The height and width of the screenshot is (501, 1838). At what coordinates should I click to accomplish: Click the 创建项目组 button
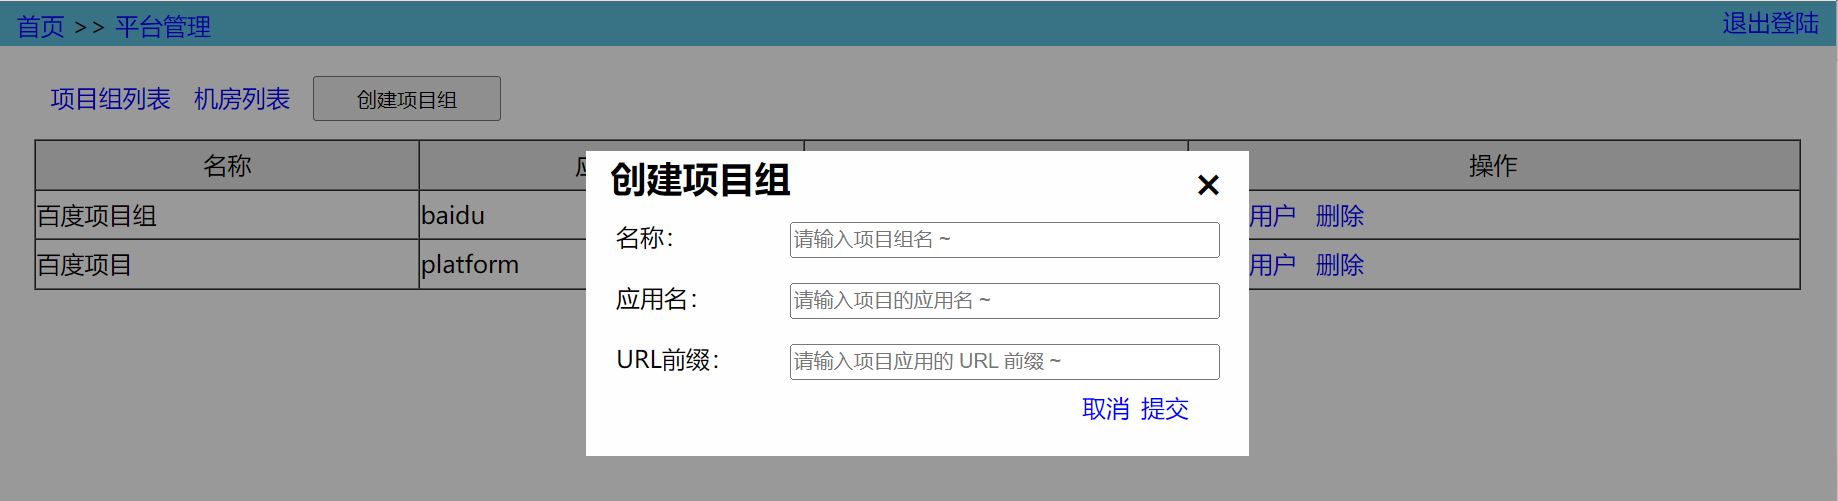point(406,99)
